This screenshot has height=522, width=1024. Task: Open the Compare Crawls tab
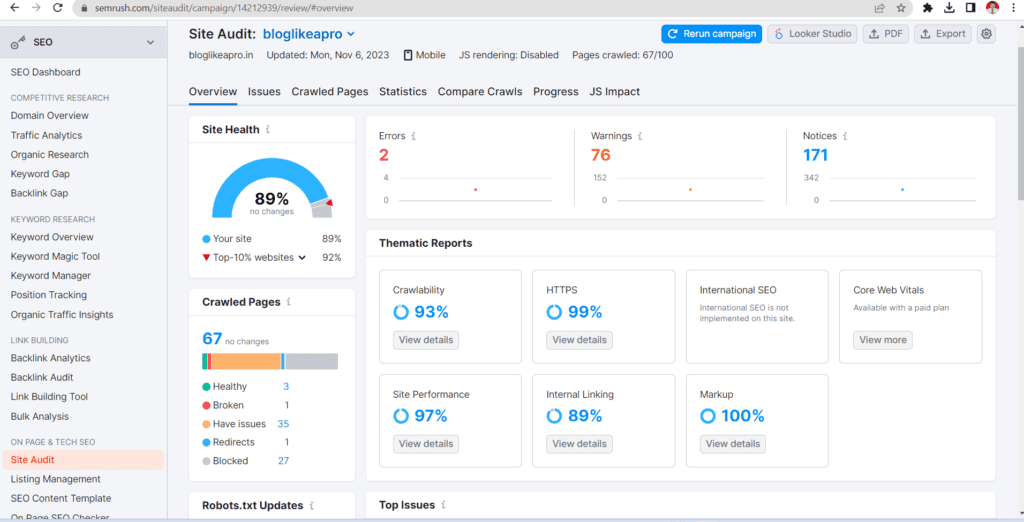480,91
